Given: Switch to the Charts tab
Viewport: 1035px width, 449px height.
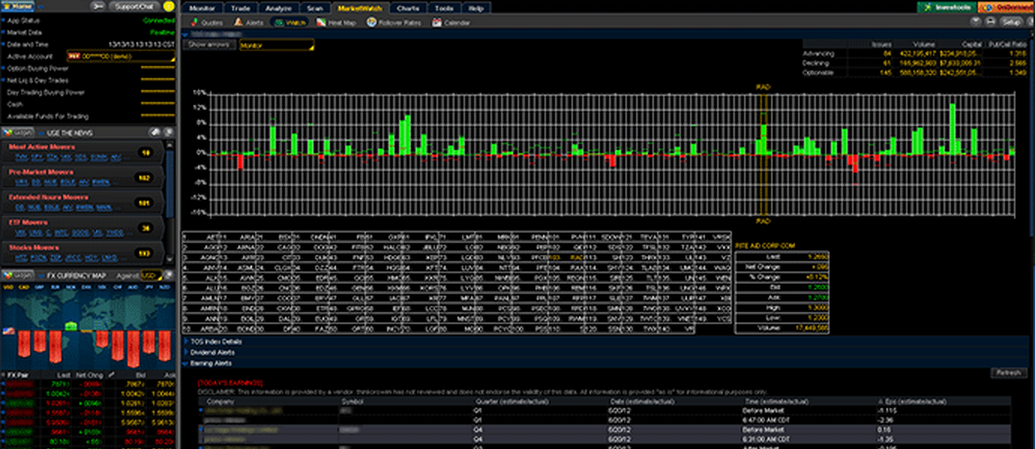Looking at the screenshot, I should 407,6.
